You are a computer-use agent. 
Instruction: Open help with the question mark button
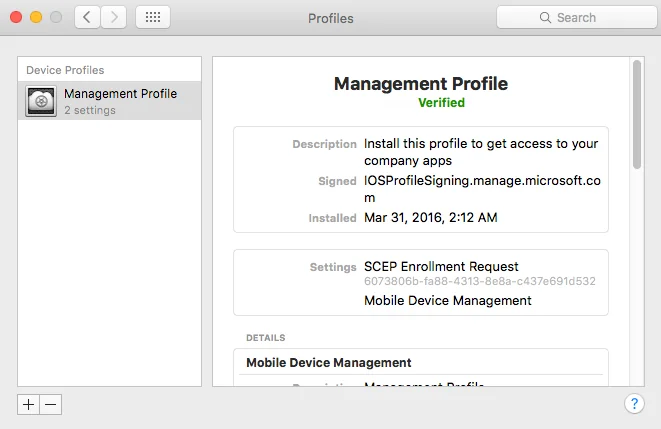pyautogui.click(x=634, y=404)
